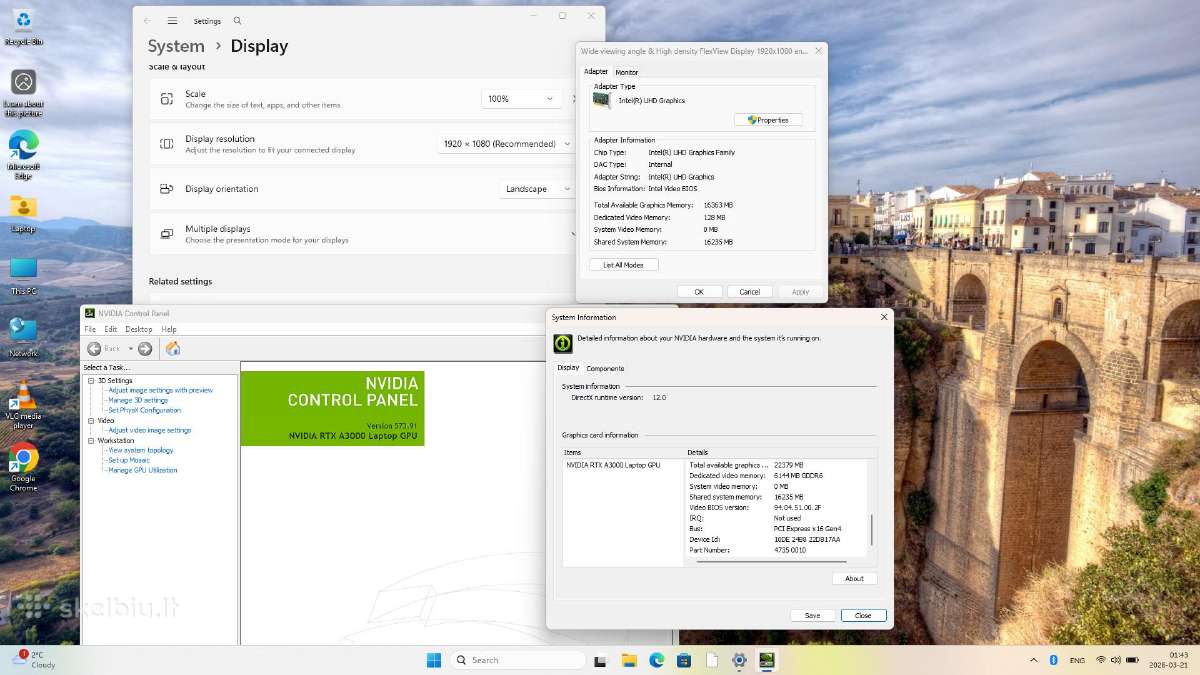
Task: Click the Back arrow in NVIDIA Control Panel
Action: (x=95, y=348)
